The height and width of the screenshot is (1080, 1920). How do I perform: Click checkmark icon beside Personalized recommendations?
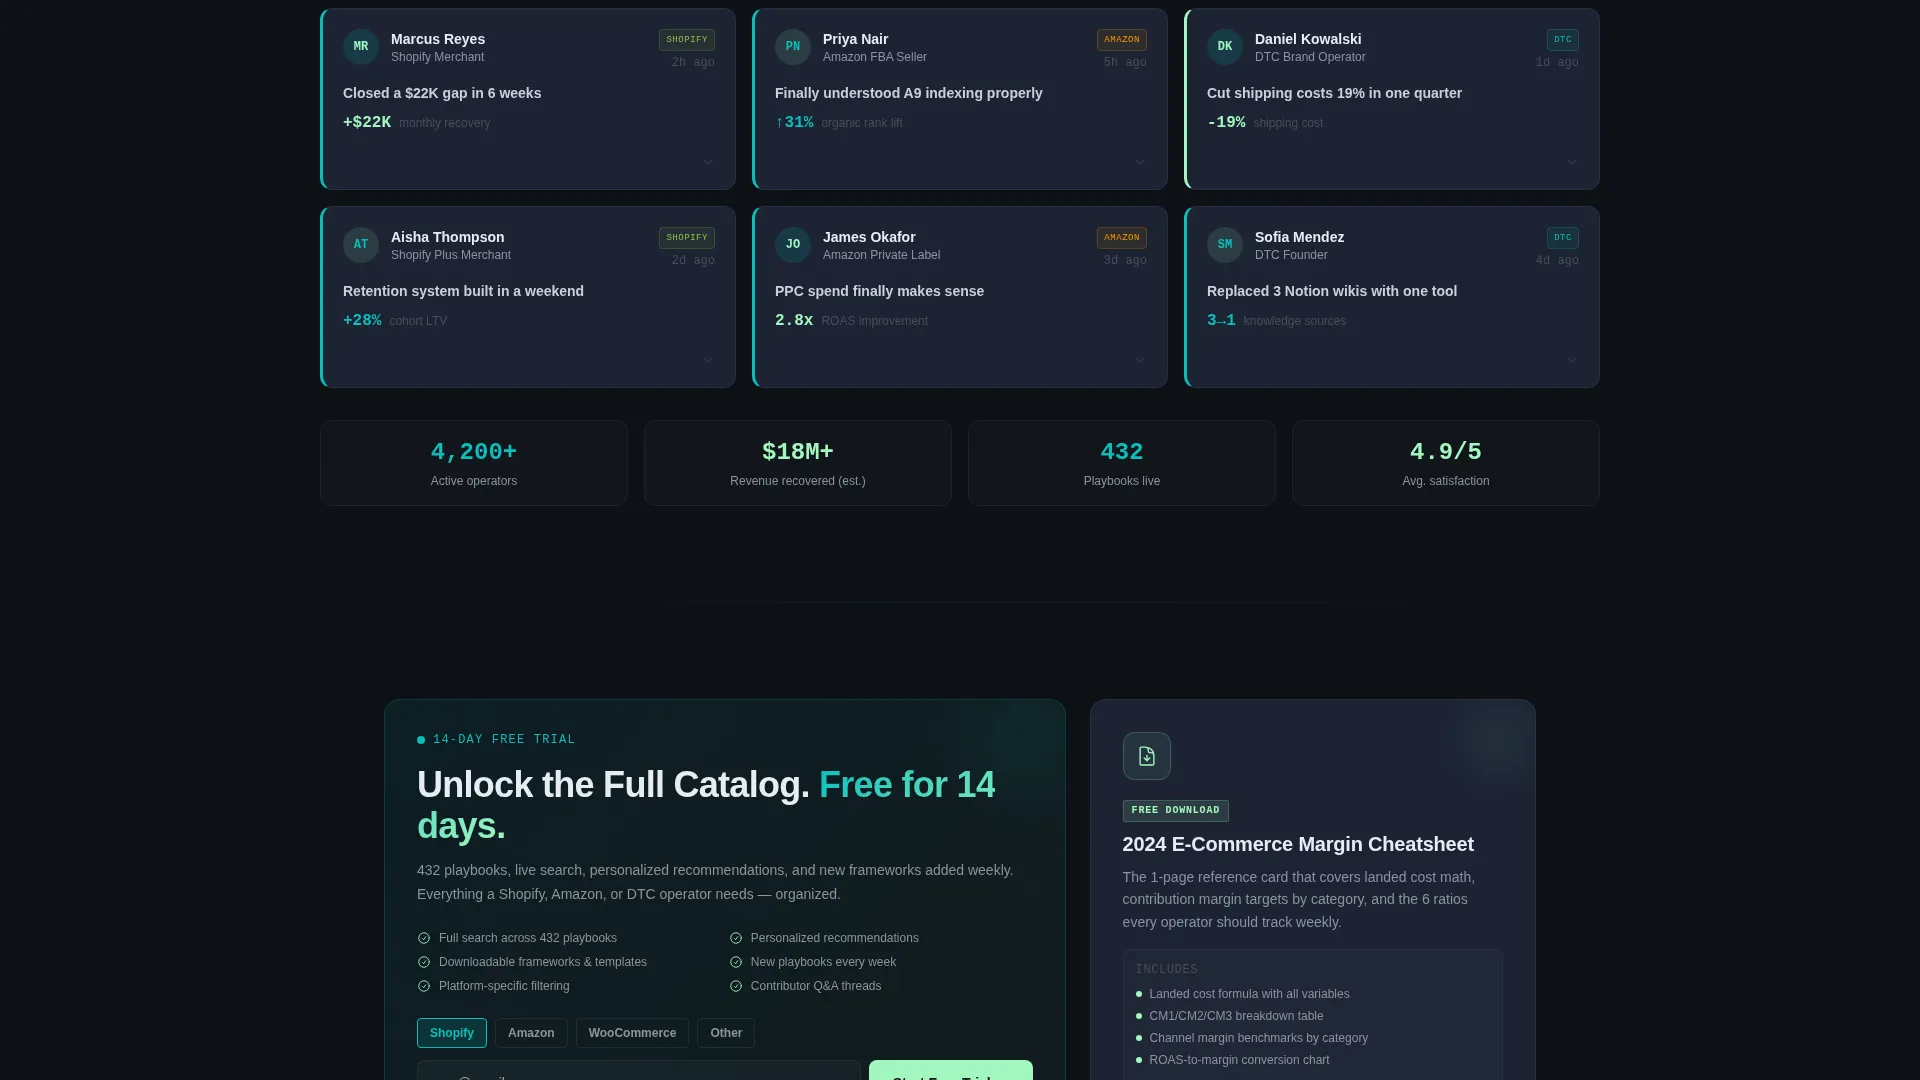click(736, 938)
